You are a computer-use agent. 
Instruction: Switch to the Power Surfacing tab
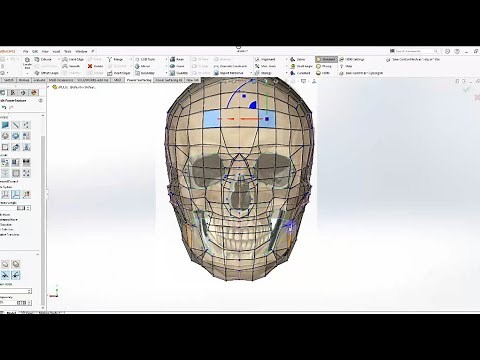pos(139,80)
